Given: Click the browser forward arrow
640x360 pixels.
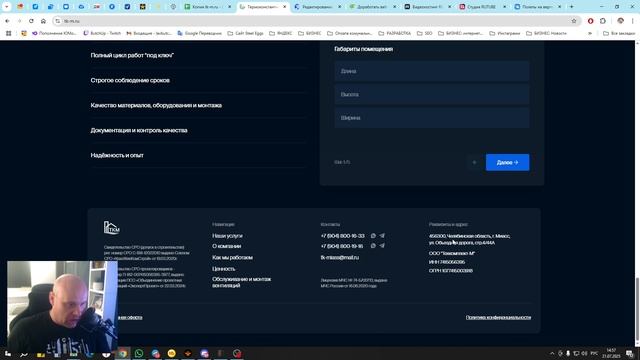Looking at the screenshot, I should (19, 21).
